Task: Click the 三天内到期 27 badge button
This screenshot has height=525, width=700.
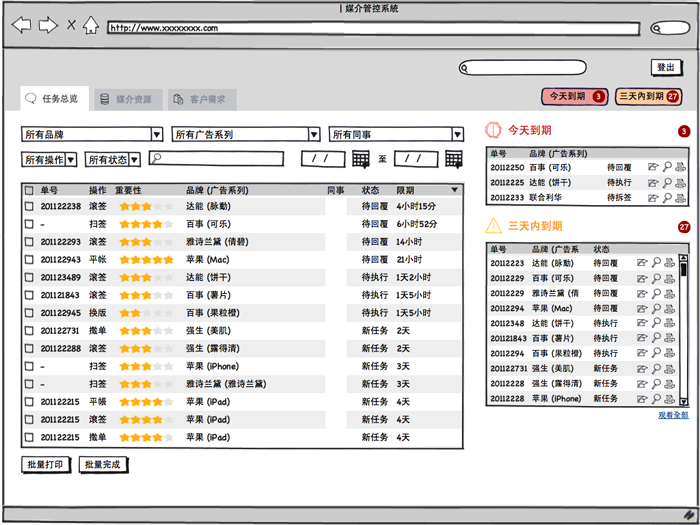Action: click(x=648, y=96)
